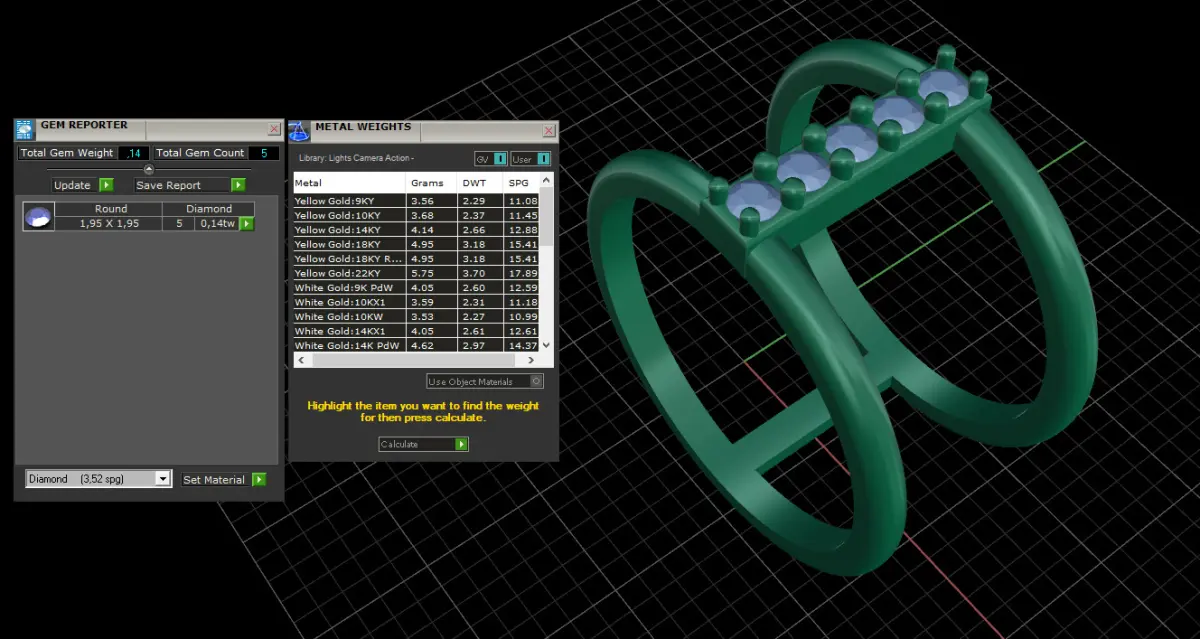Select the White Gold:14KX1 row

click(x=416, y=331)
